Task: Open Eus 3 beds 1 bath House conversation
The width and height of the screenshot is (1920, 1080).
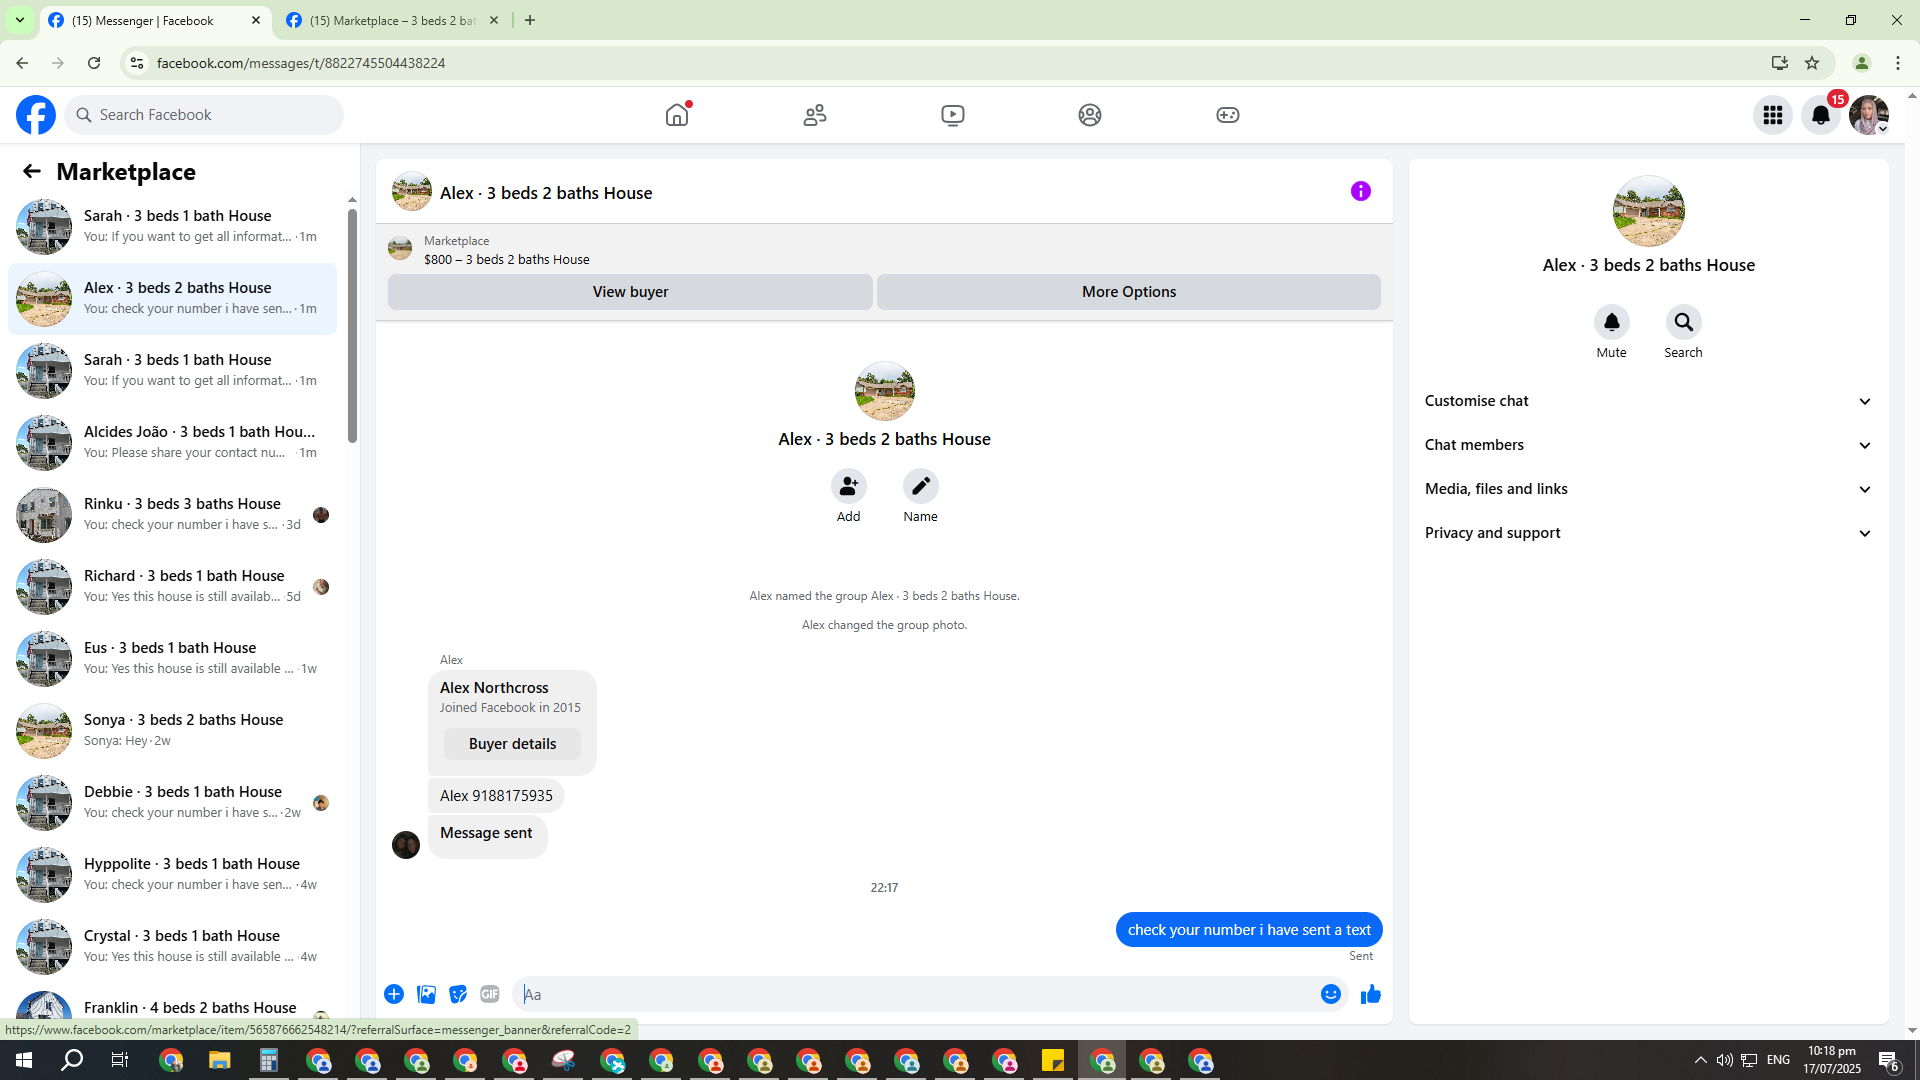Action: pyautogui.click(x=172, y=659)
